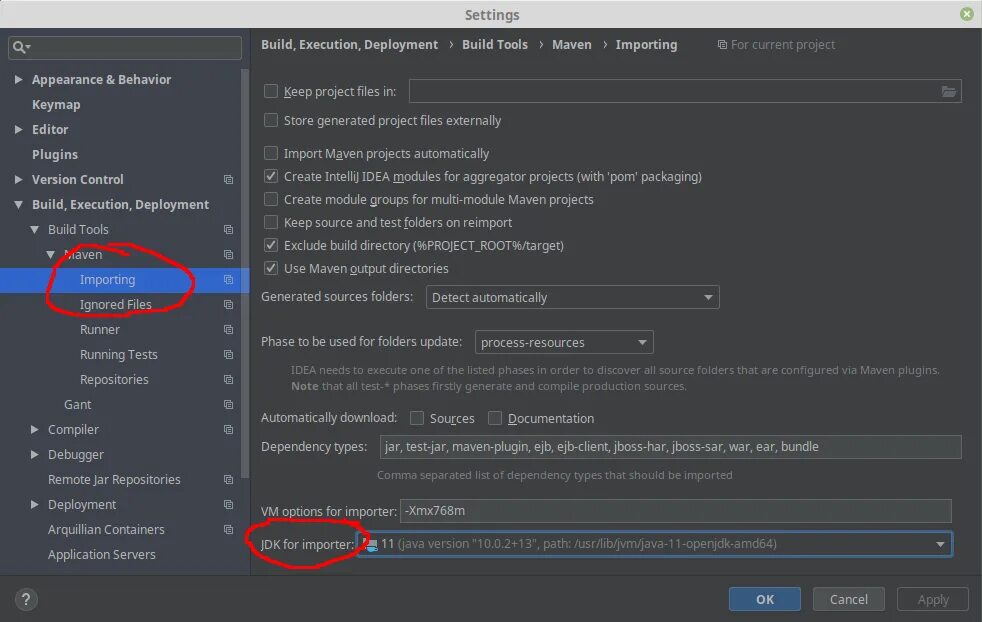Click project-level icon next to Gant
982x622 pixels.
click(x=229, y=405)
